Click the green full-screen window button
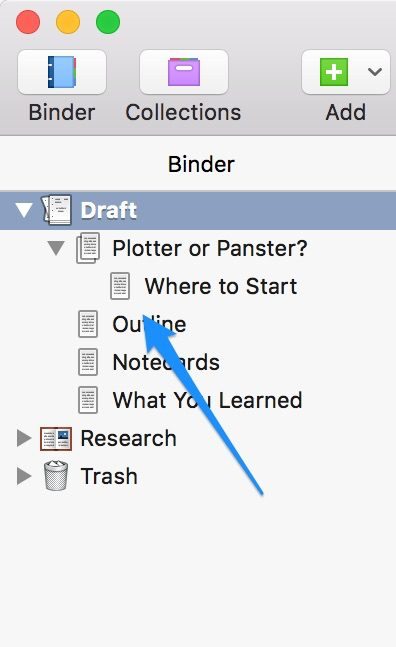 tap(108, 22)
